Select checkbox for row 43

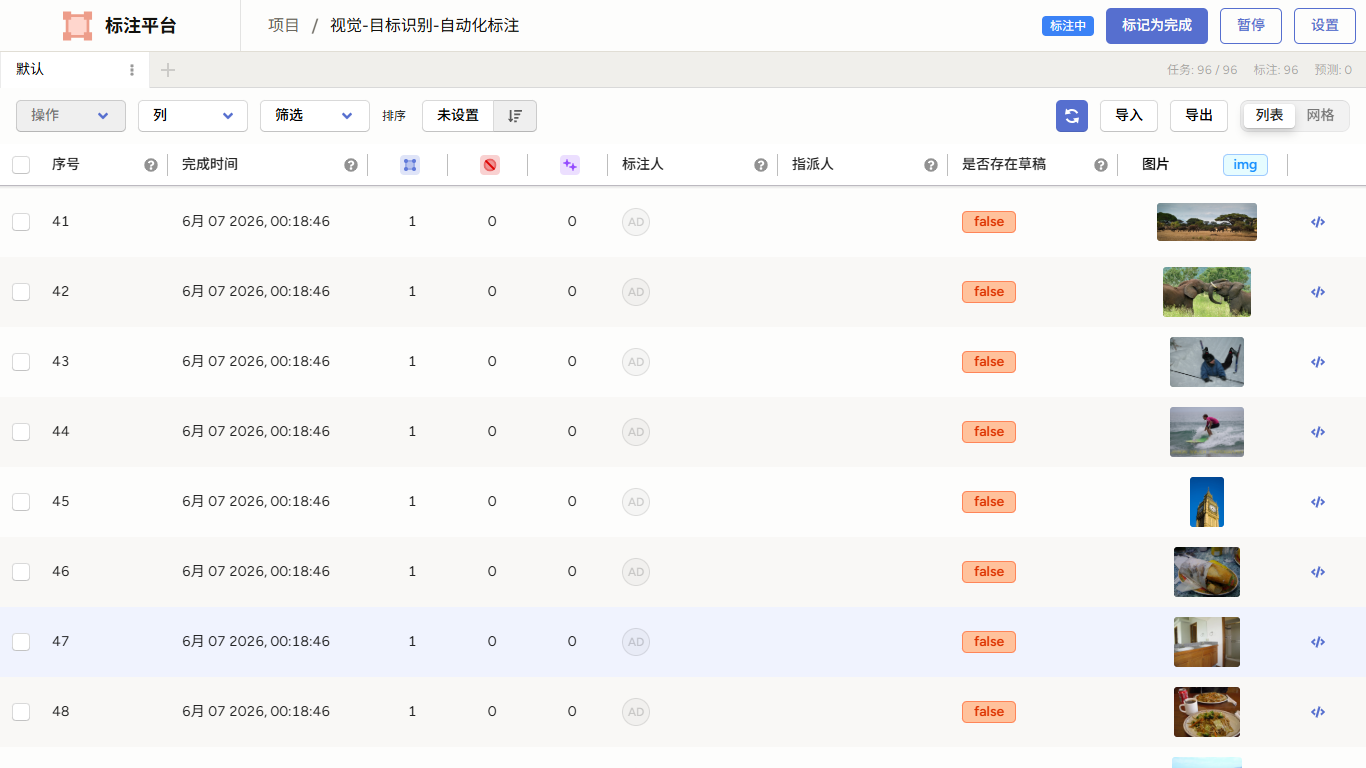point(21,362)
